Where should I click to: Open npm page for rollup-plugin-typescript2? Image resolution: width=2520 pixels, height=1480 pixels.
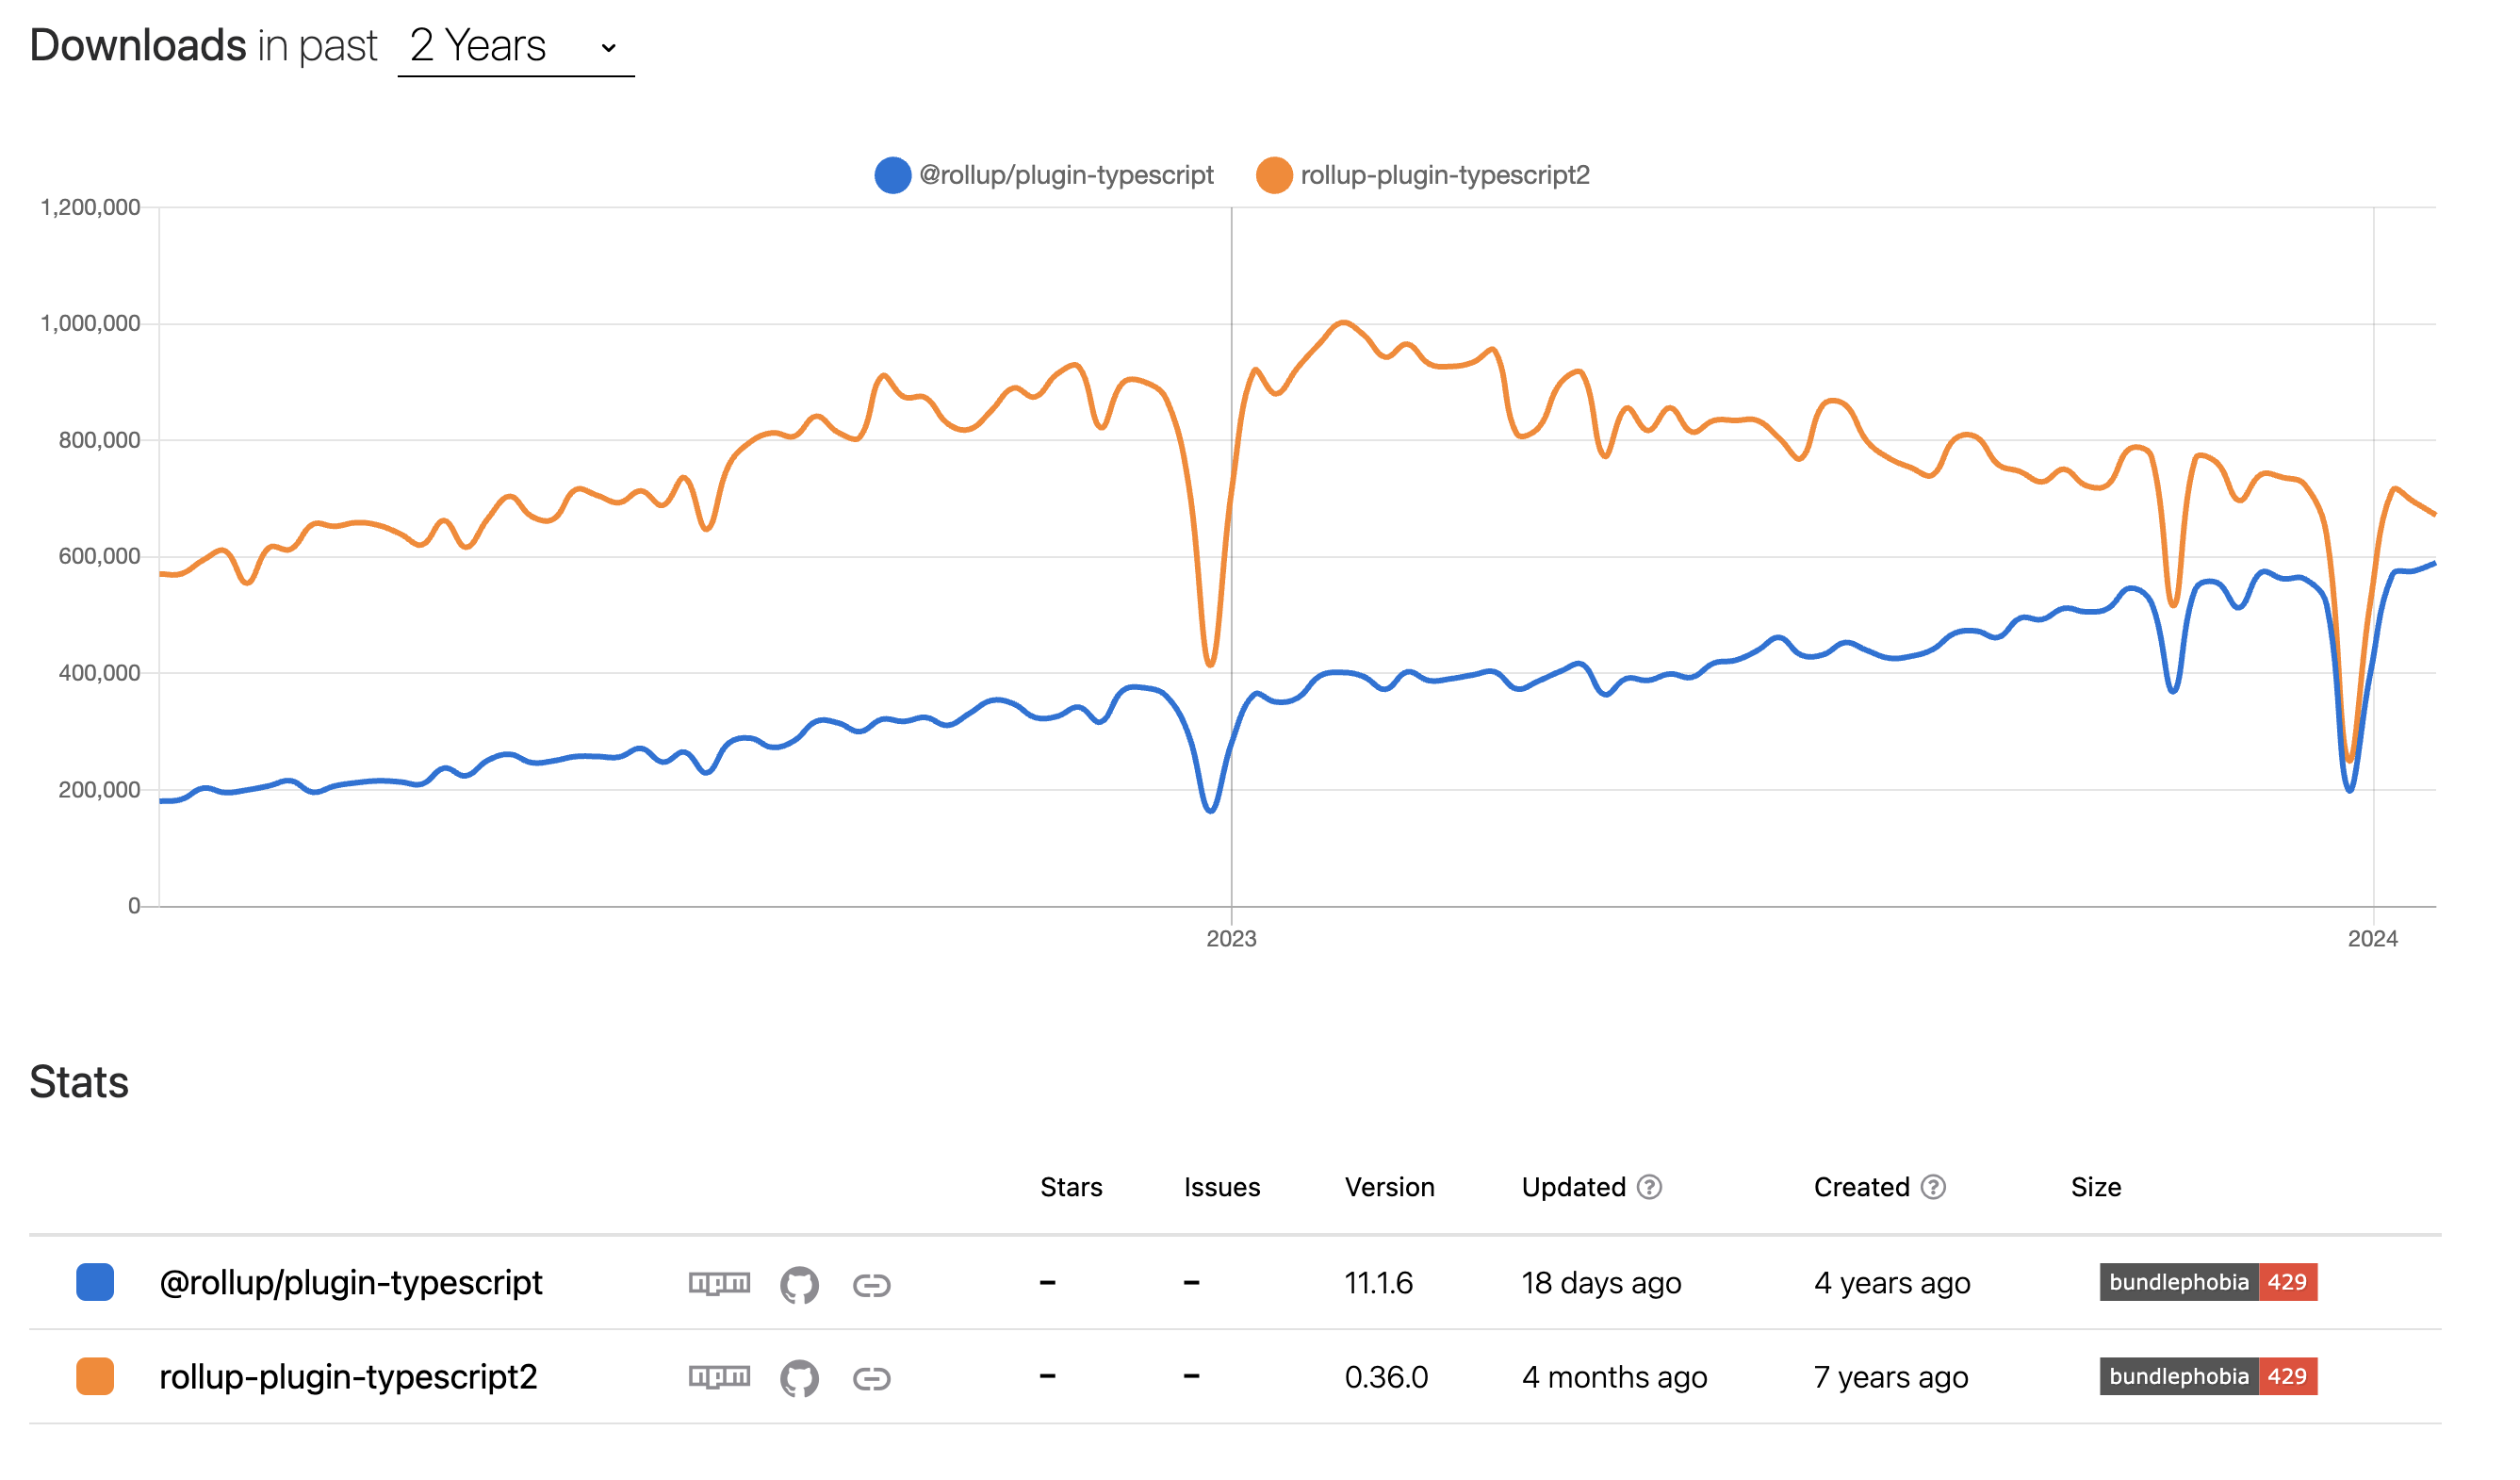pyautogui.click(x=719, y=1377)
